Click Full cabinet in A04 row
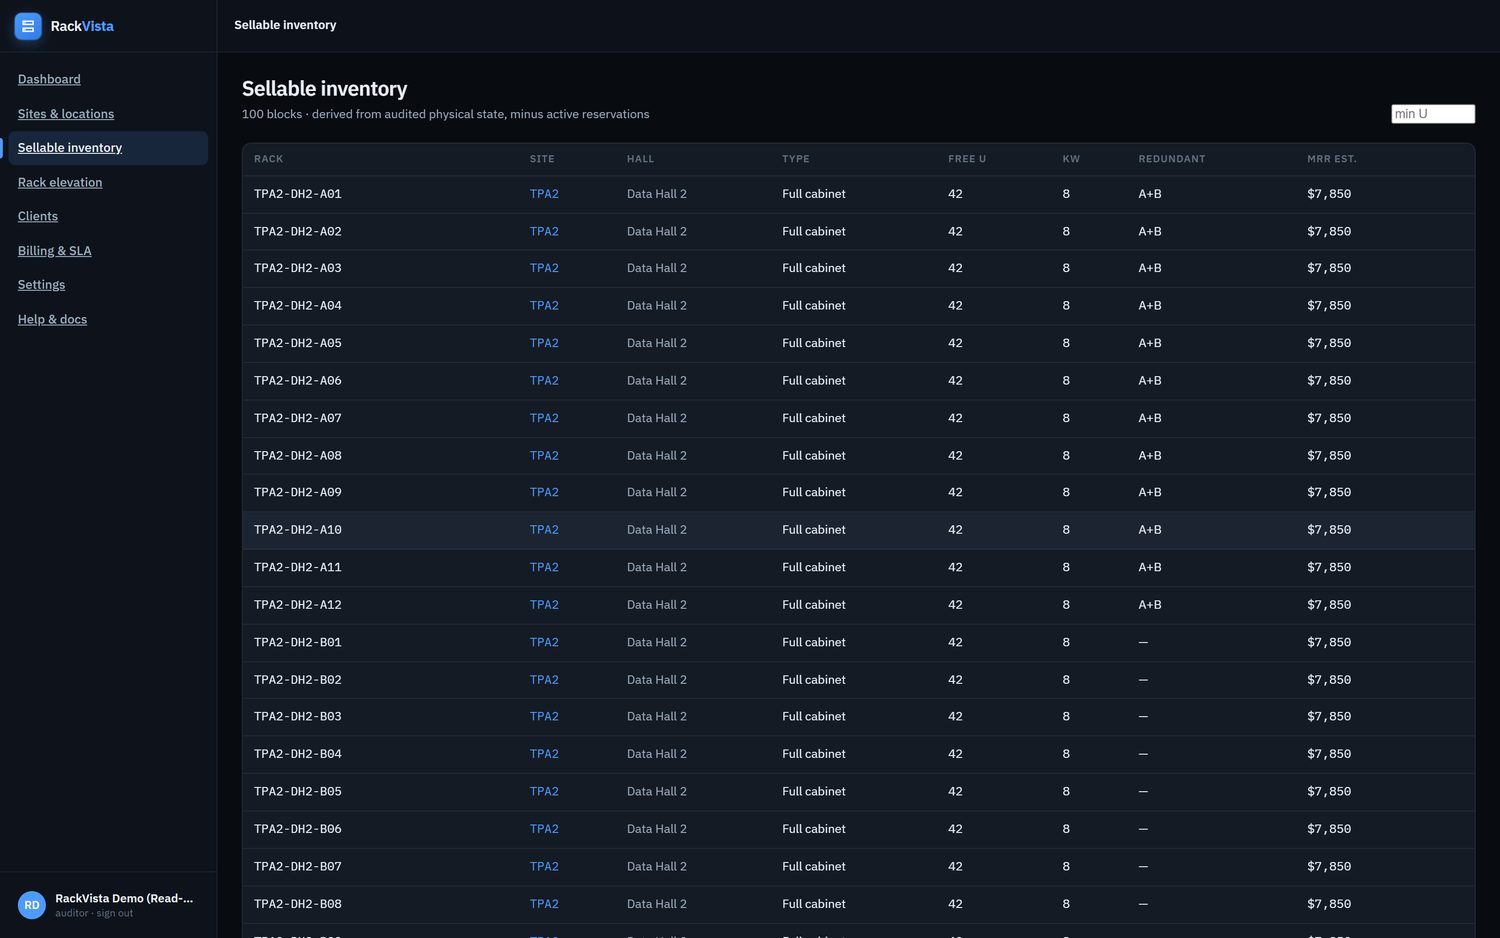 coord(814,306)
